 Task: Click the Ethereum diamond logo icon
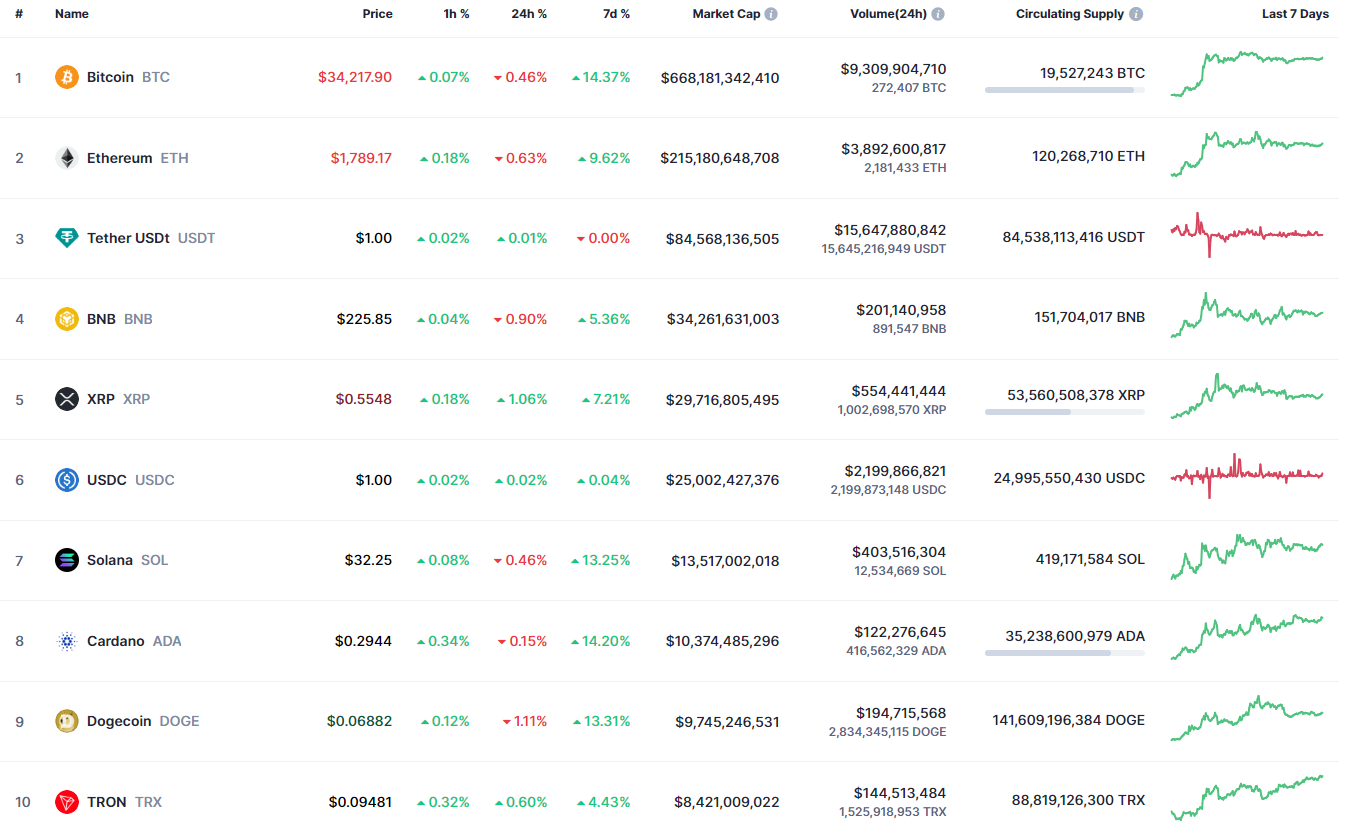pos(67,158)
